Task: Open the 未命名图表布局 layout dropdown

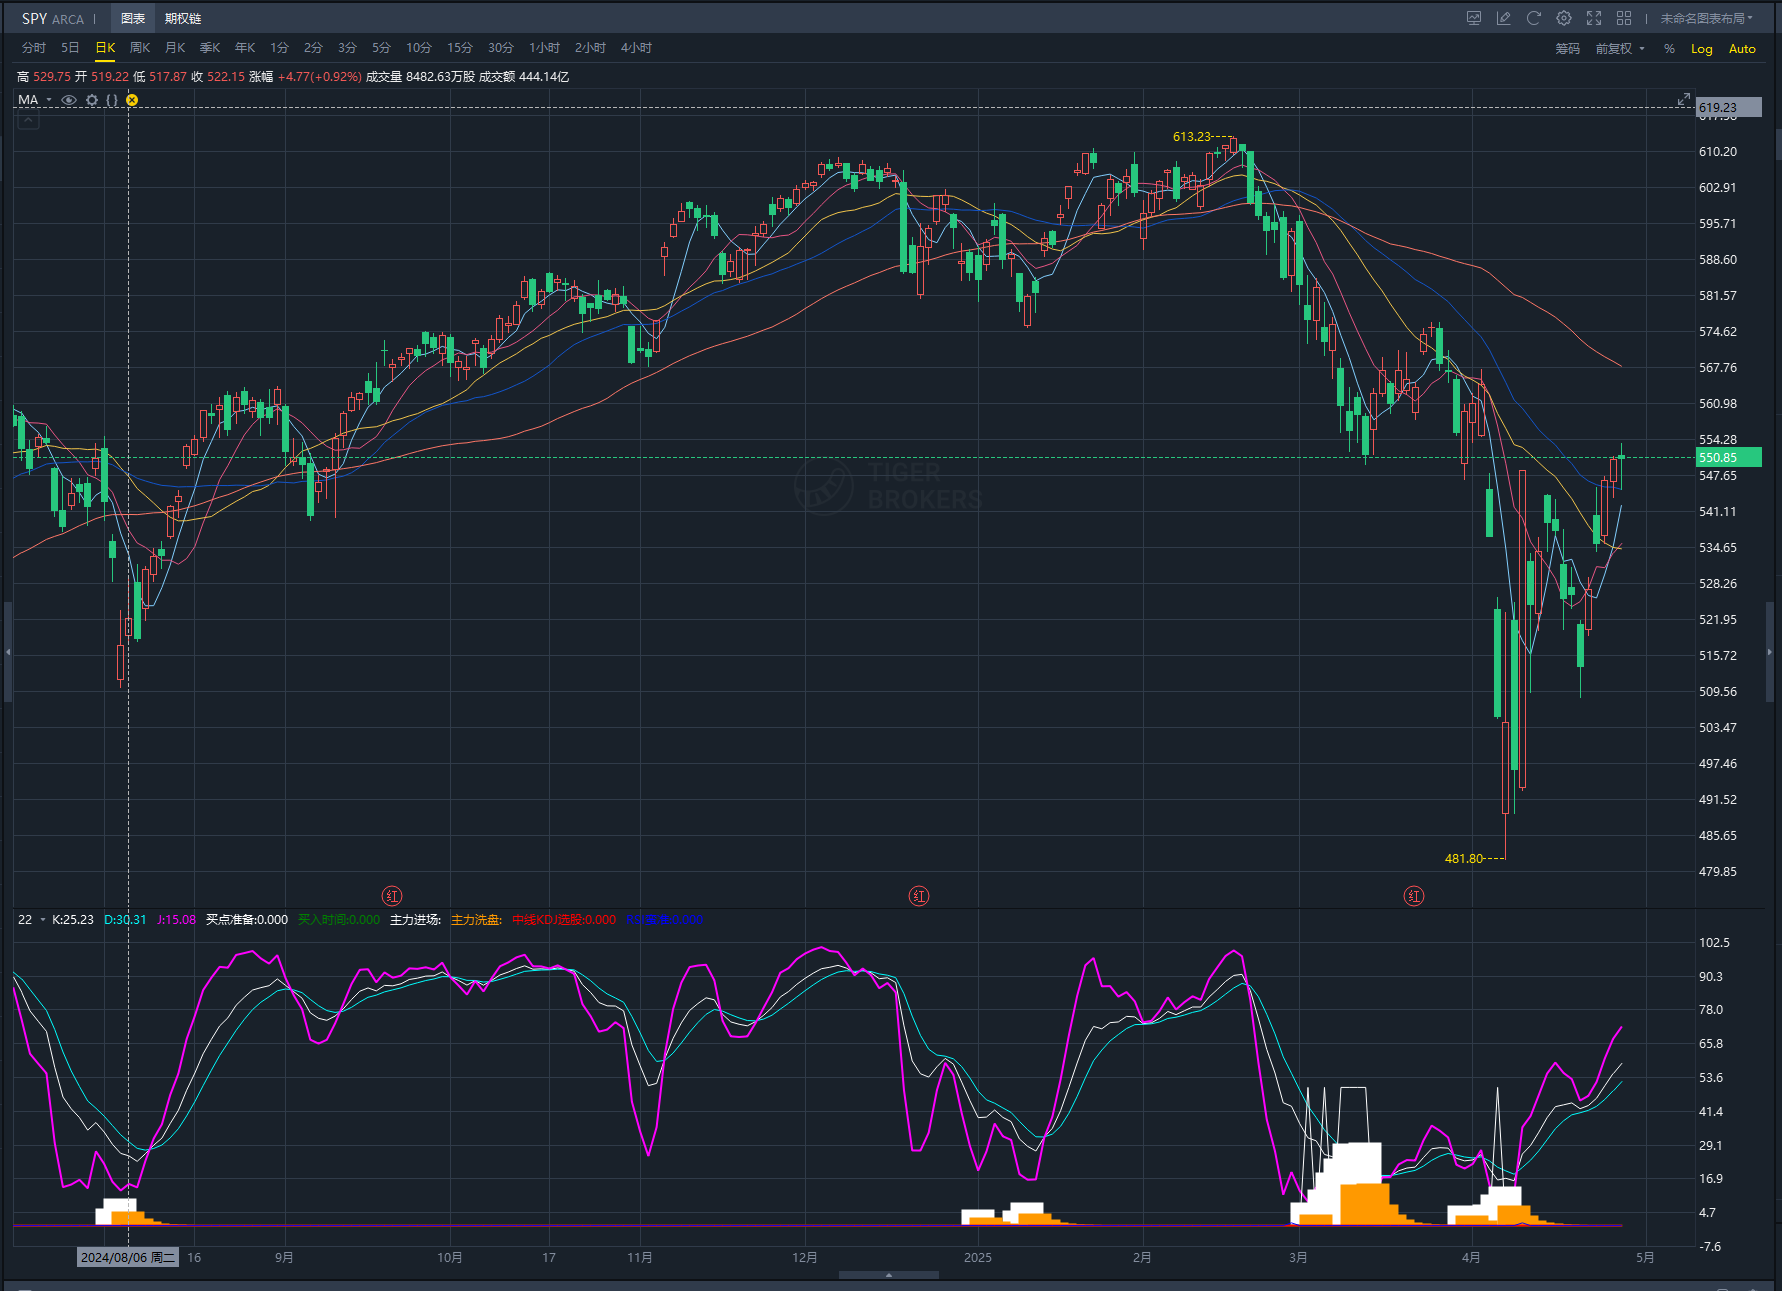Action: 1707,18
